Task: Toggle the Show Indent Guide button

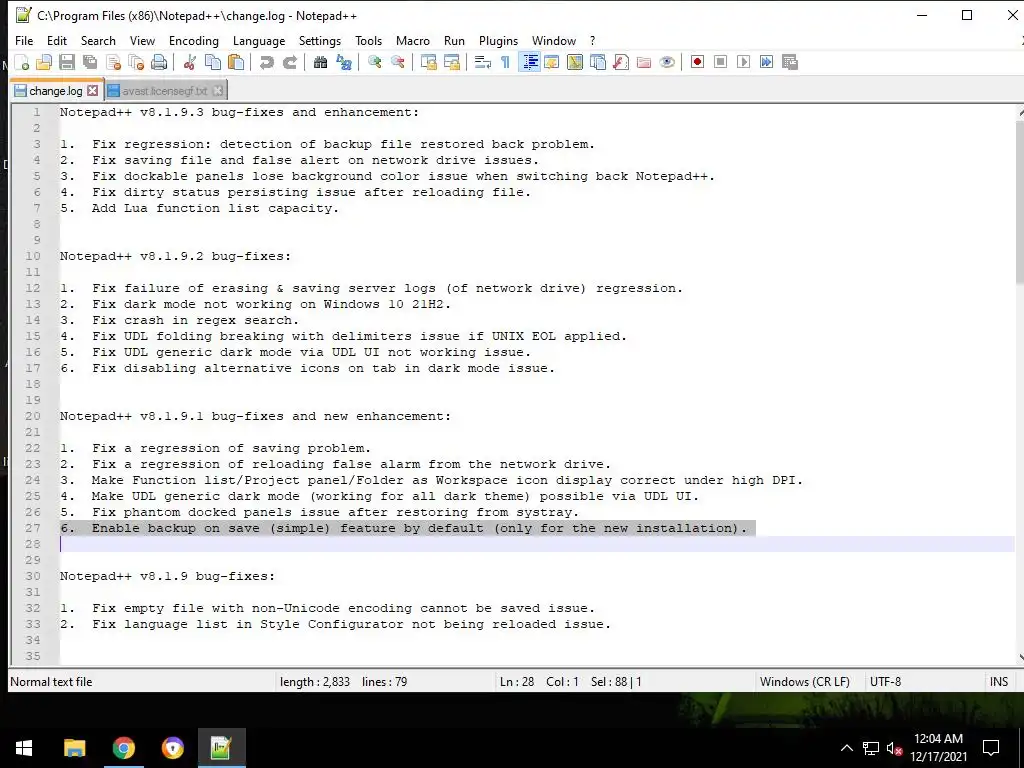Action: pyautogui.click(x=529, y=62)
